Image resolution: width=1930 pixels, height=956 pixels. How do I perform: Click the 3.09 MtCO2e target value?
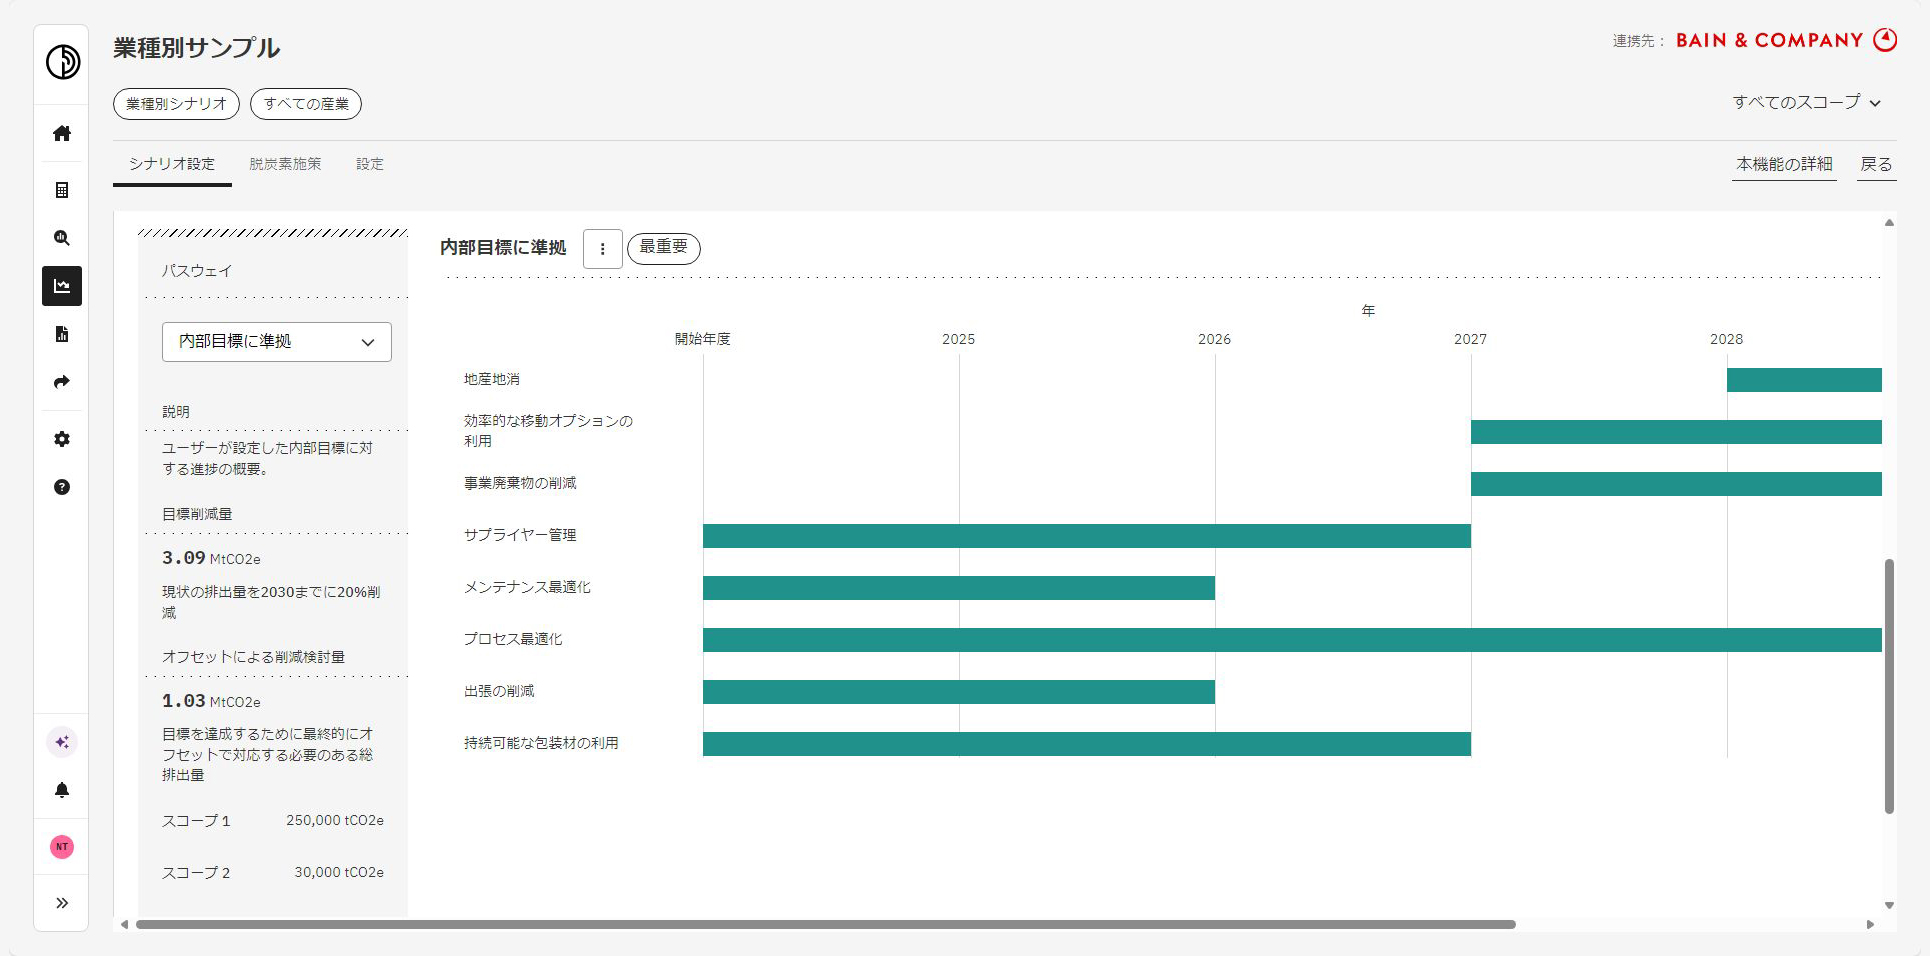tap(211, 558)
